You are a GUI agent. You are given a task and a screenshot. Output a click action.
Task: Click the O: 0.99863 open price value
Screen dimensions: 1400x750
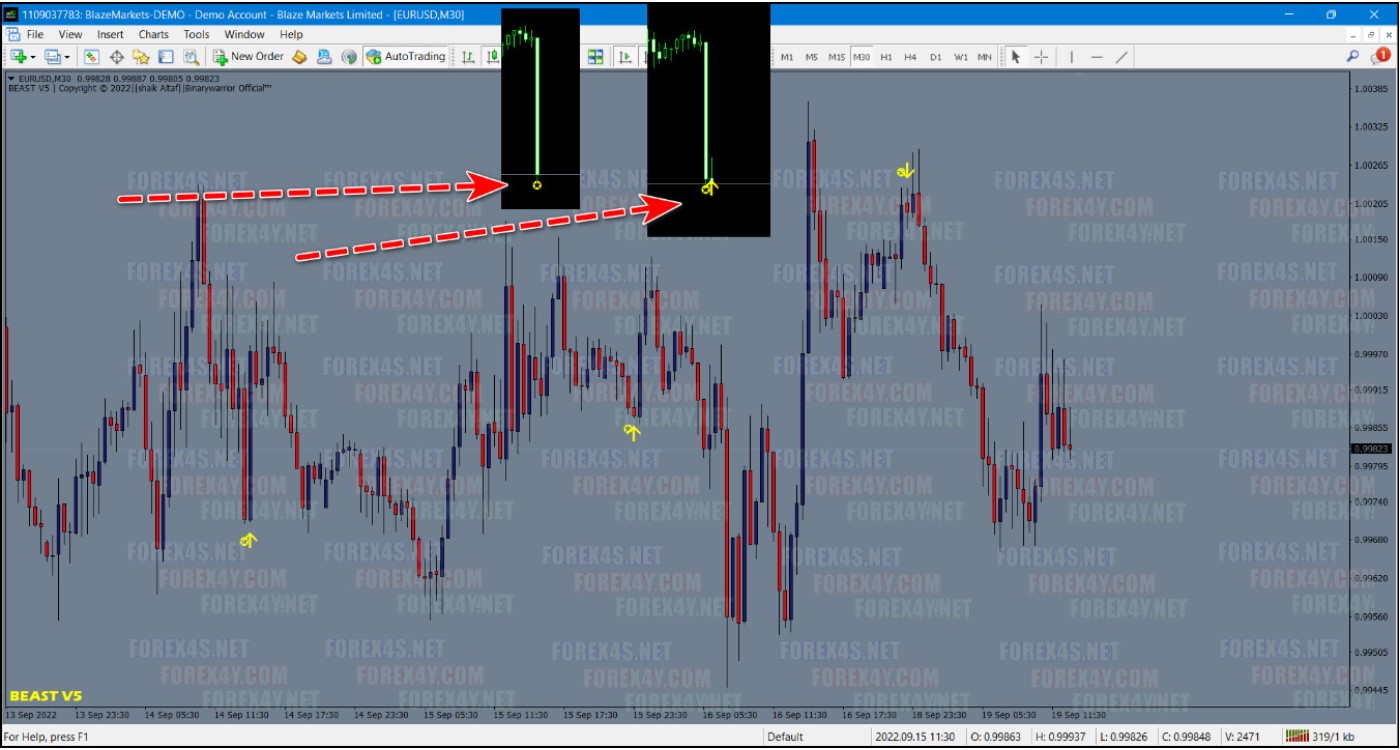click(995, 737)
